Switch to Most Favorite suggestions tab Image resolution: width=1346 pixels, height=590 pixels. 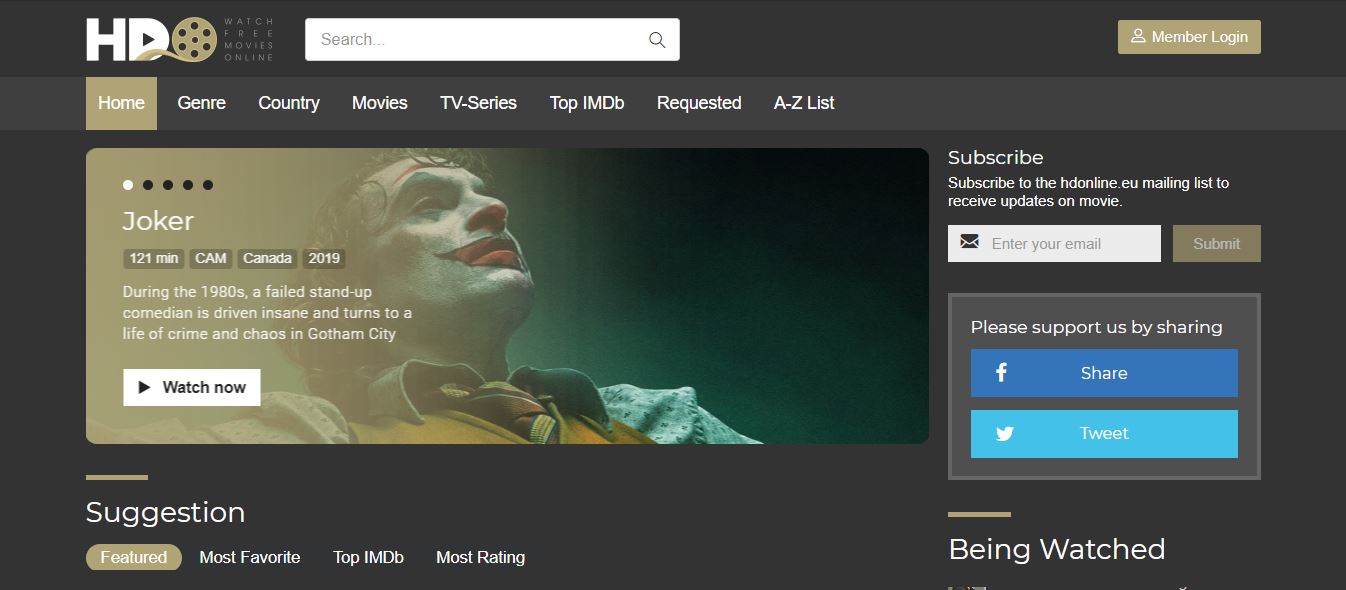tap(250, 557)
